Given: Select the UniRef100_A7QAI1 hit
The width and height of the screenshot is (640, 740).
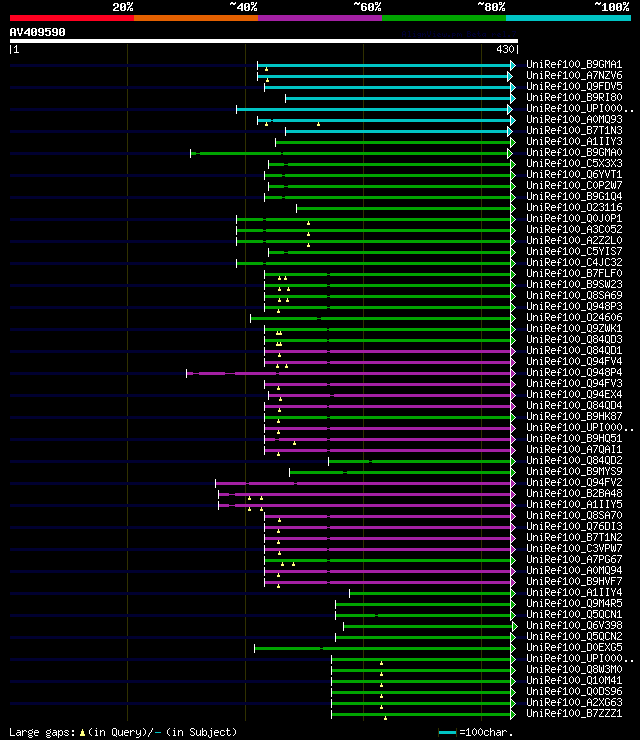Looking at the screenshot, I should [574, 450].
